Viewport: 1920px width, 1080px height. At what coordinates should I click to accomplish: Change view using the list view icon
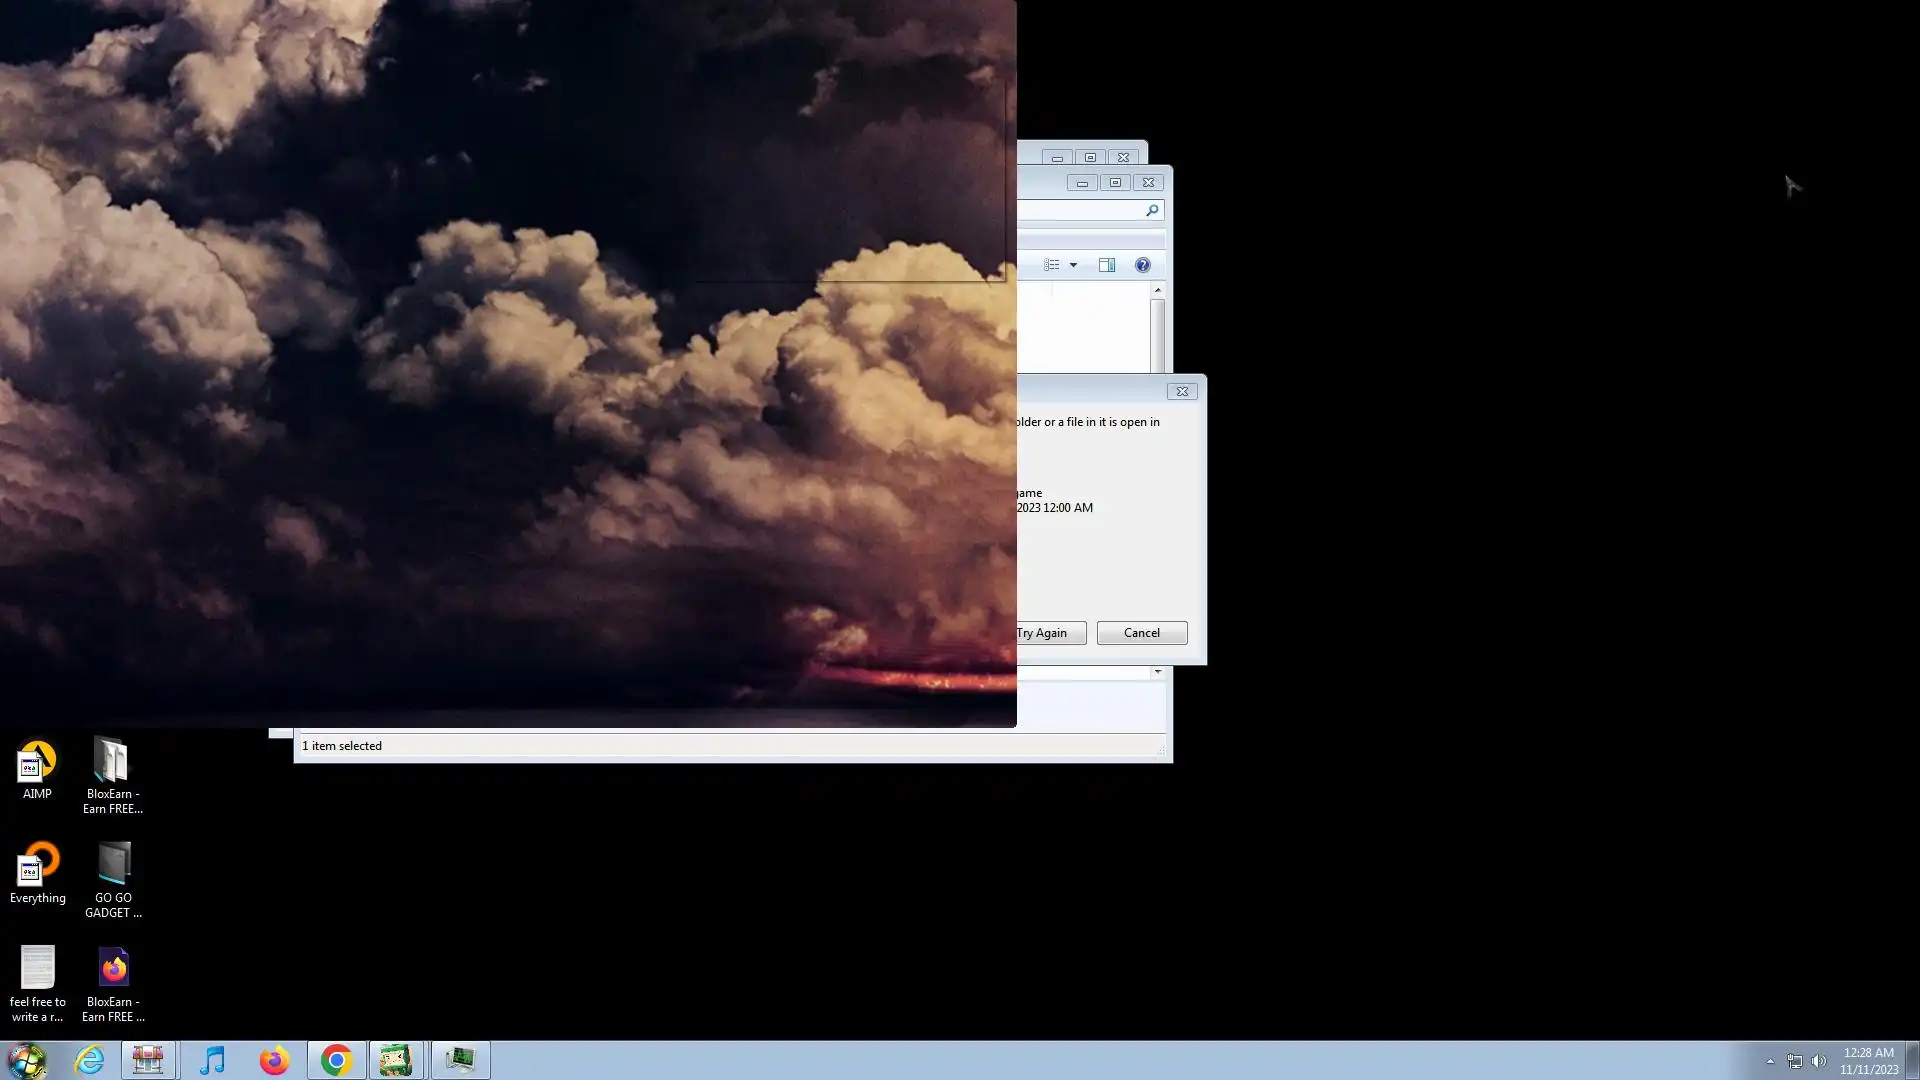(x=1052, y=265)
